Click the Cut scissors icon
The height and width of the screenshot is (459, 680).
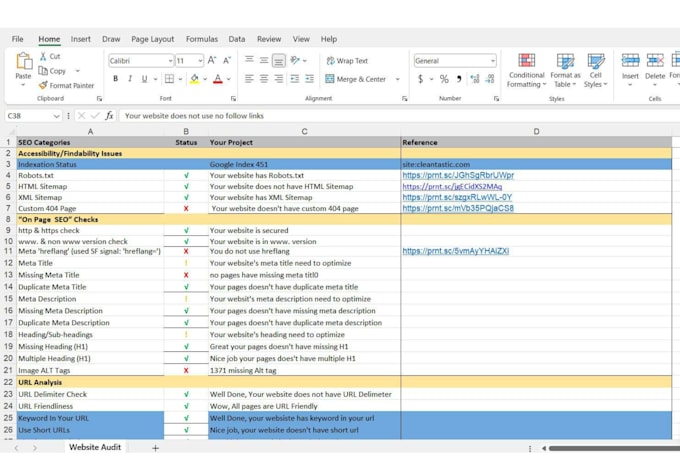pos(43,56)
